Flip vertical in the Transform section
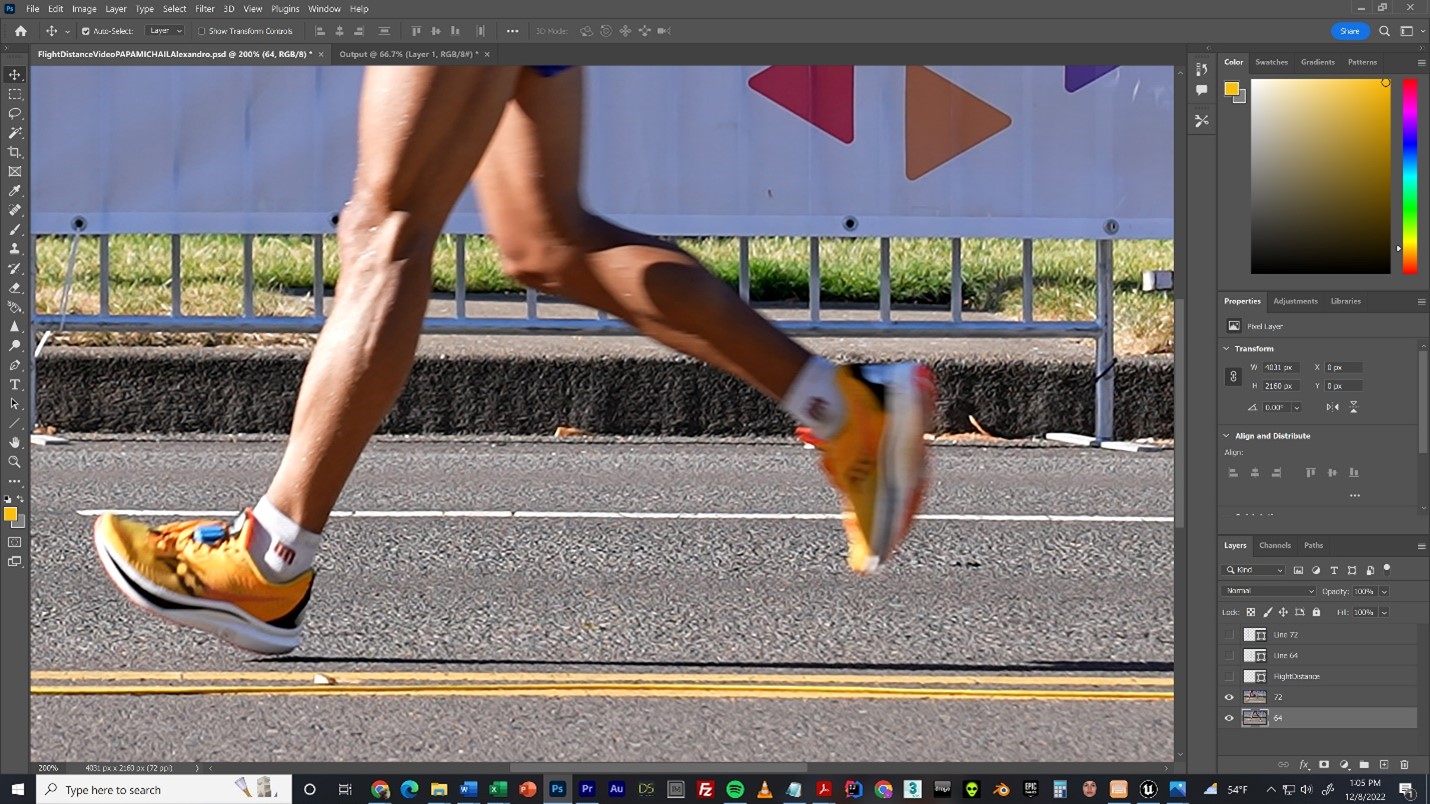This screenshot has width=1430, height=804. [x=1354, y=407]
